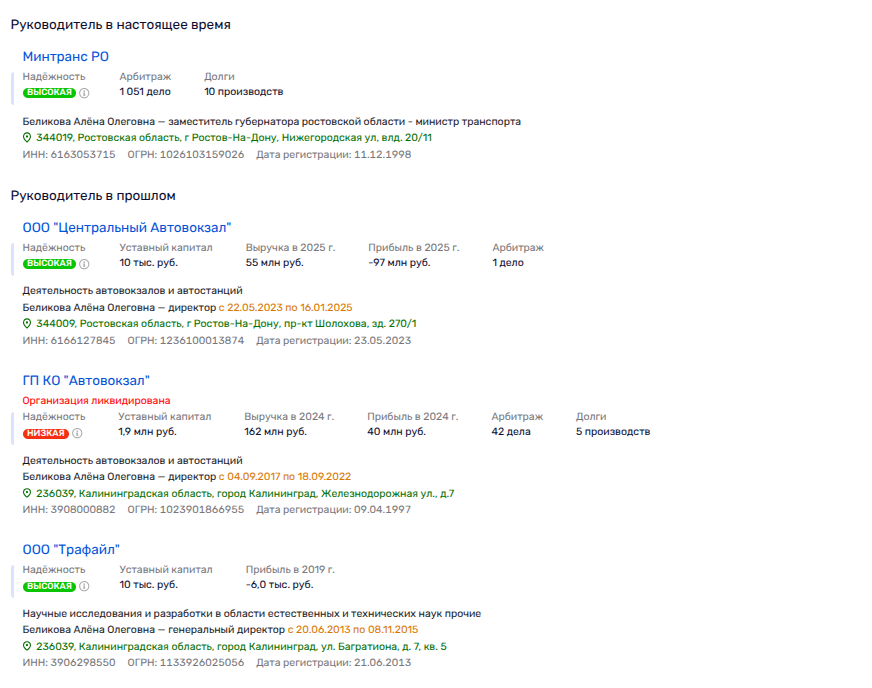Image resolution: width=872 pixels, height=688 pixels.
Task: Open the Минтранс РО company link
Action: 65,56
